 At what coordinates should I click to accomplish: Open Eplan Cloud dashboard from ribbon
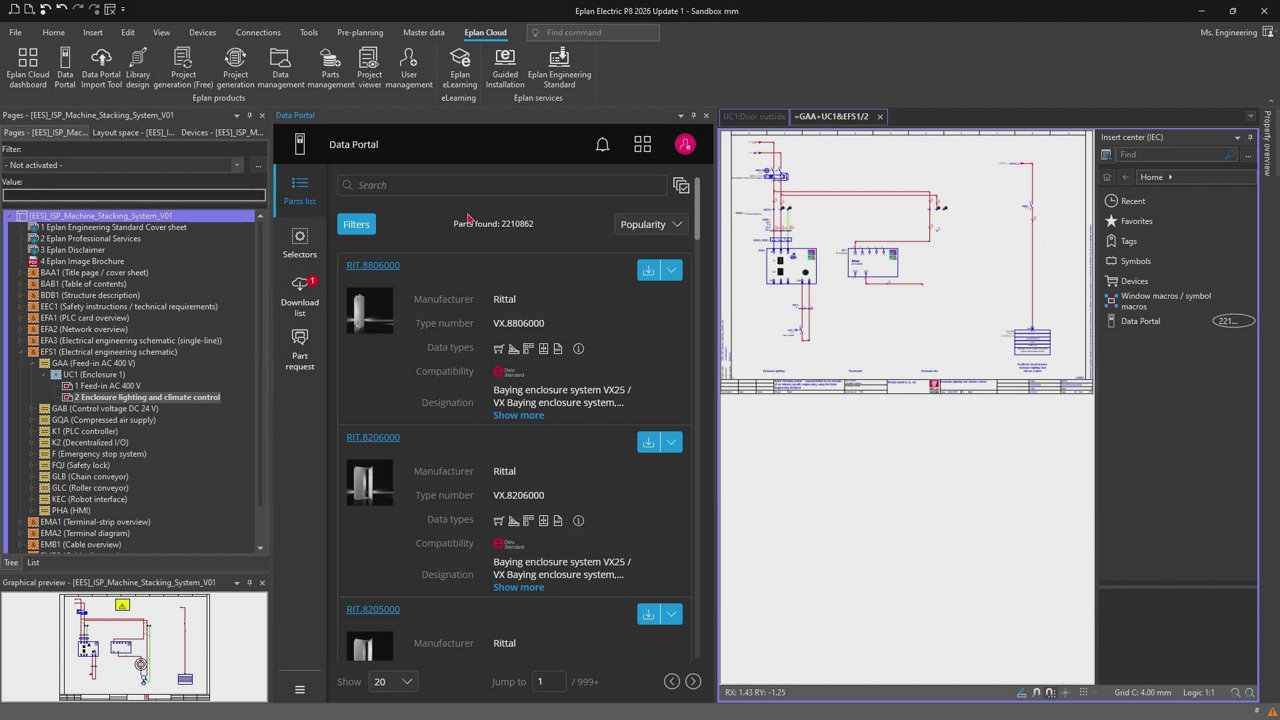point(28,67)
